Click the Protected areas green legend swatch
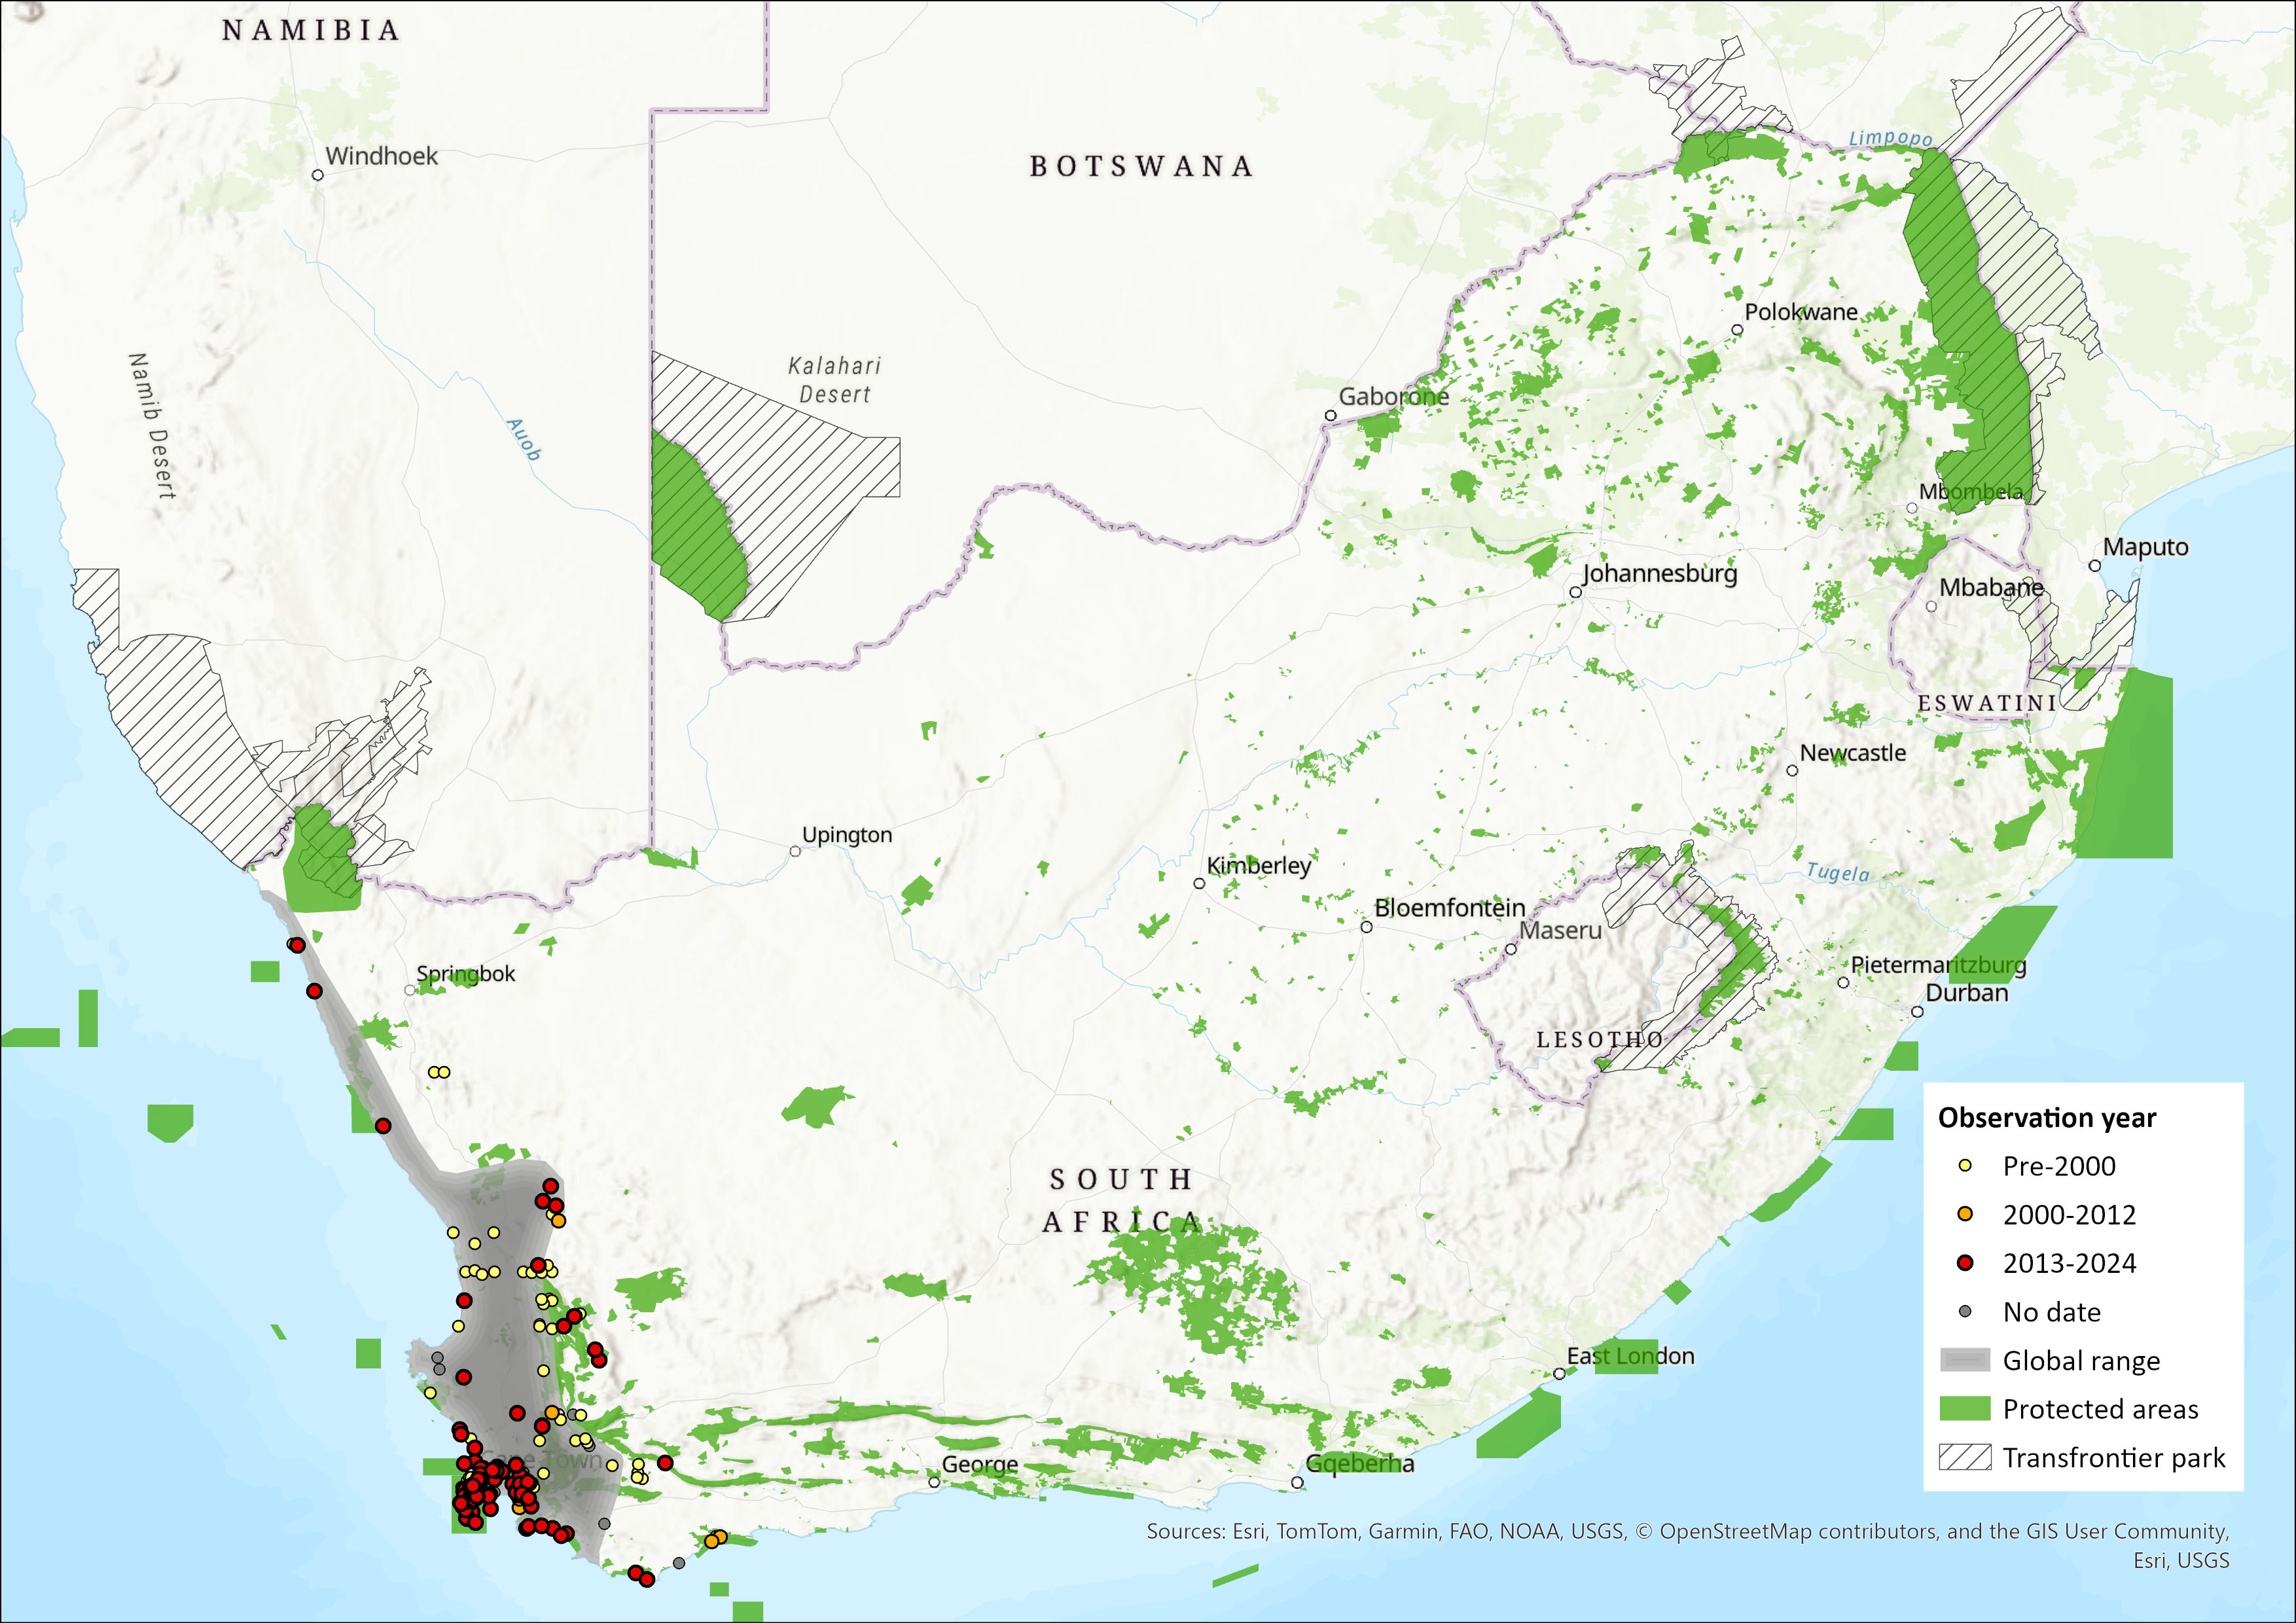Screen dimensions: 2296x1623 point(1965,1409)
